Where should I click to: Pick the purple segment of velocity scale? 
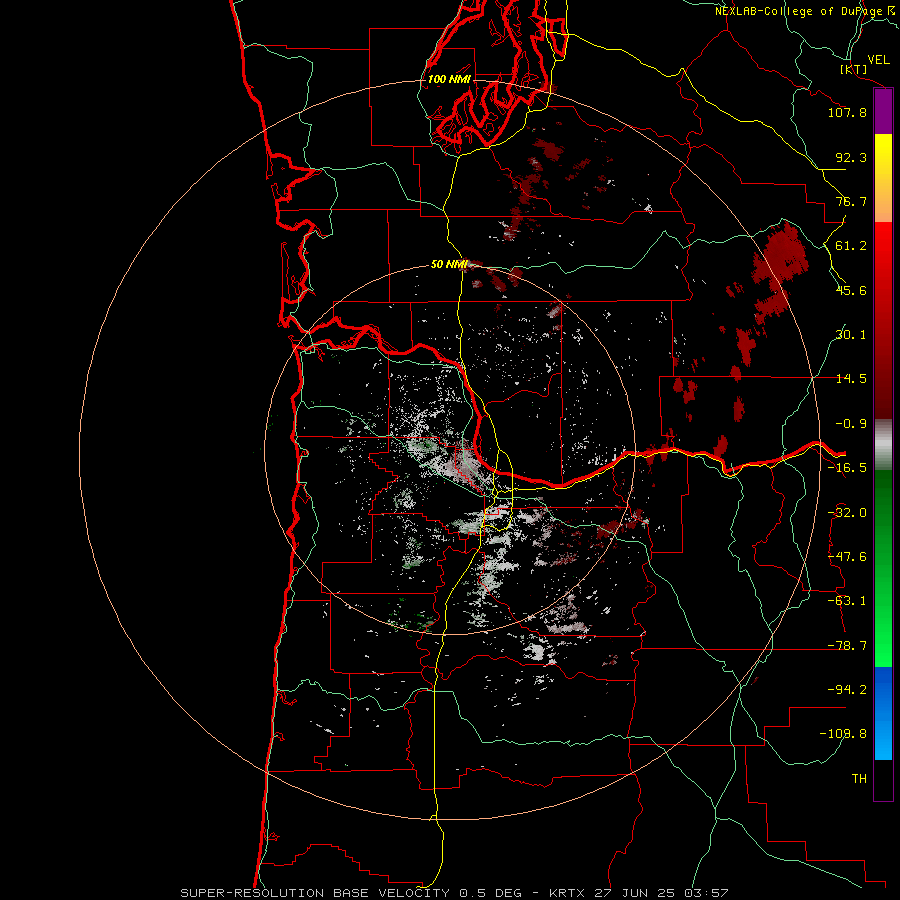click(883, 112)
